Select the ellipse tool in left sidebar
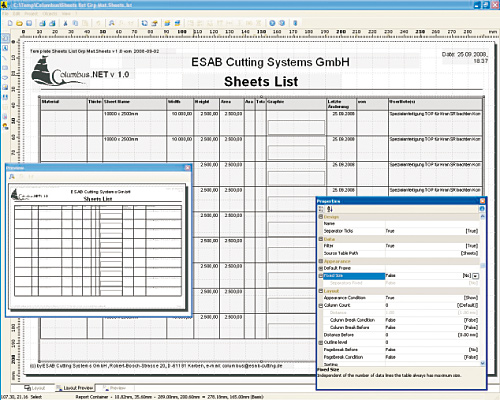The width and height of the screenshot is (500, 400). click(5, 77)
